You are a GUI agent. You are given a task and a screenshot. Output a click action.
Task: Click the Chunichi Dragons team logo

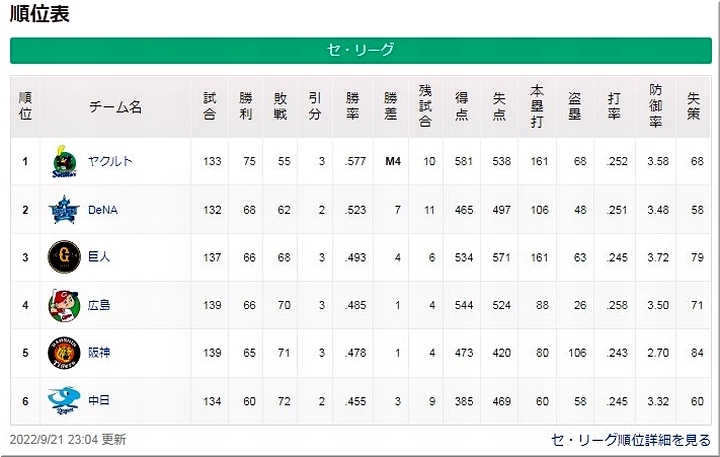(x=65, y=401)
